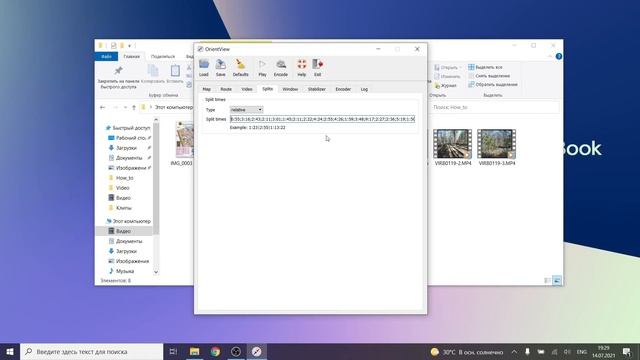Open the Encoder tab

coord(343,89)
